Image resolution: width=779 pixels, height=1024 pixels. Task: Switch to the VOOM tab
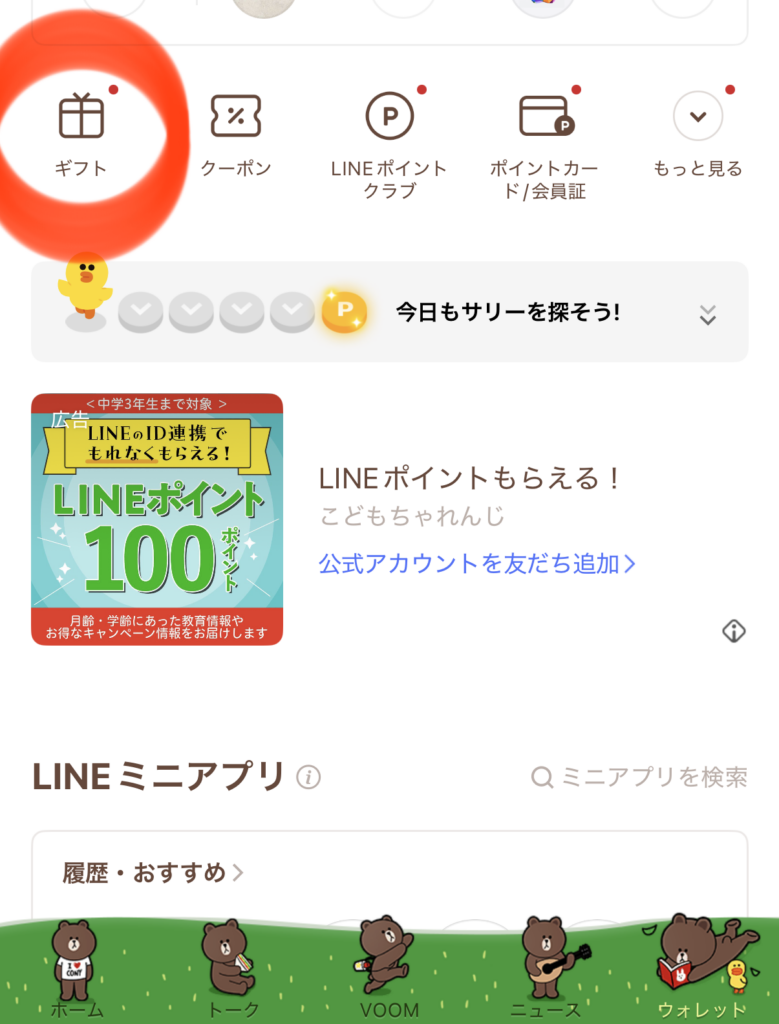(x=388, y=965)
